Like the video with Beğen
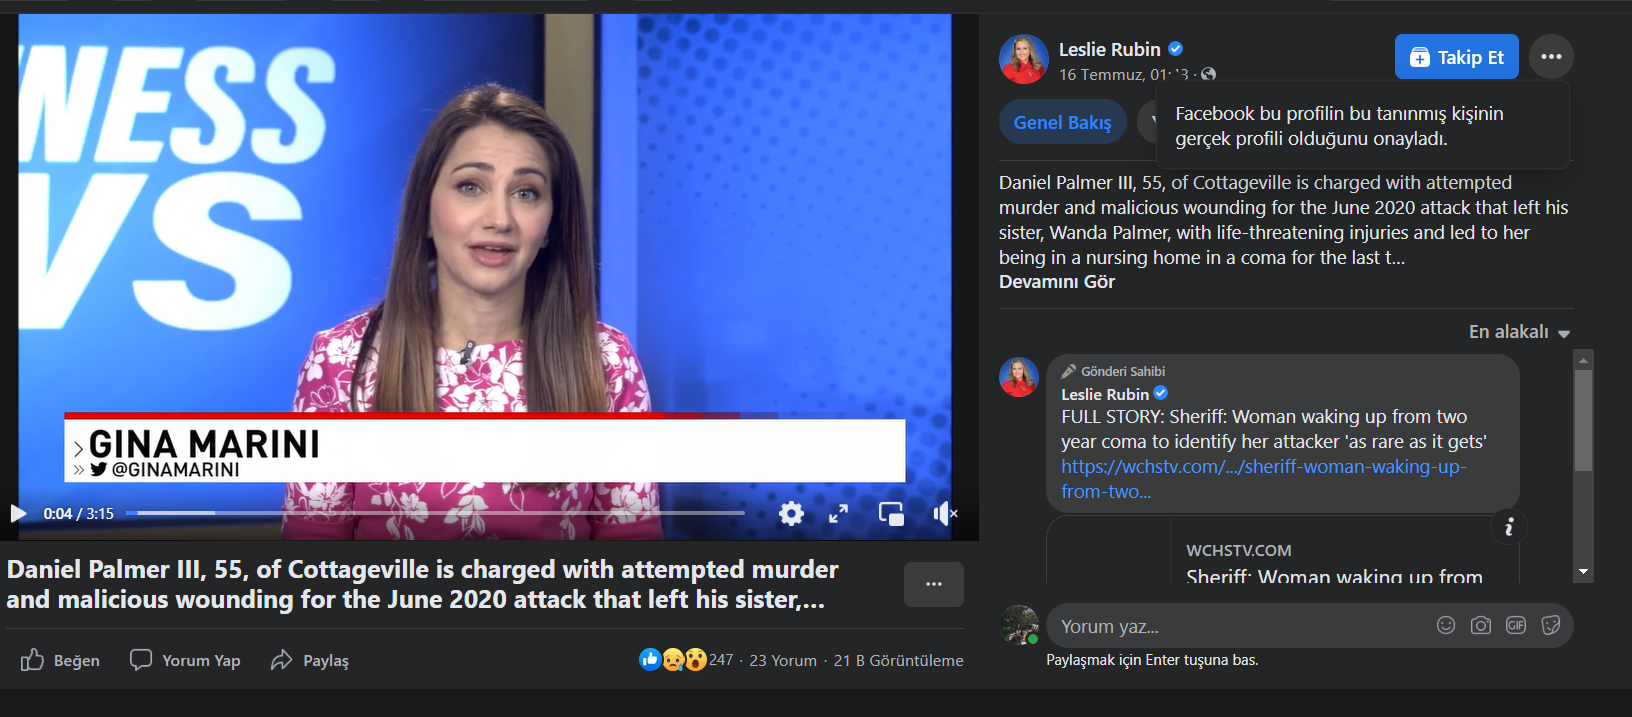1632x717 pixels. 61,660
